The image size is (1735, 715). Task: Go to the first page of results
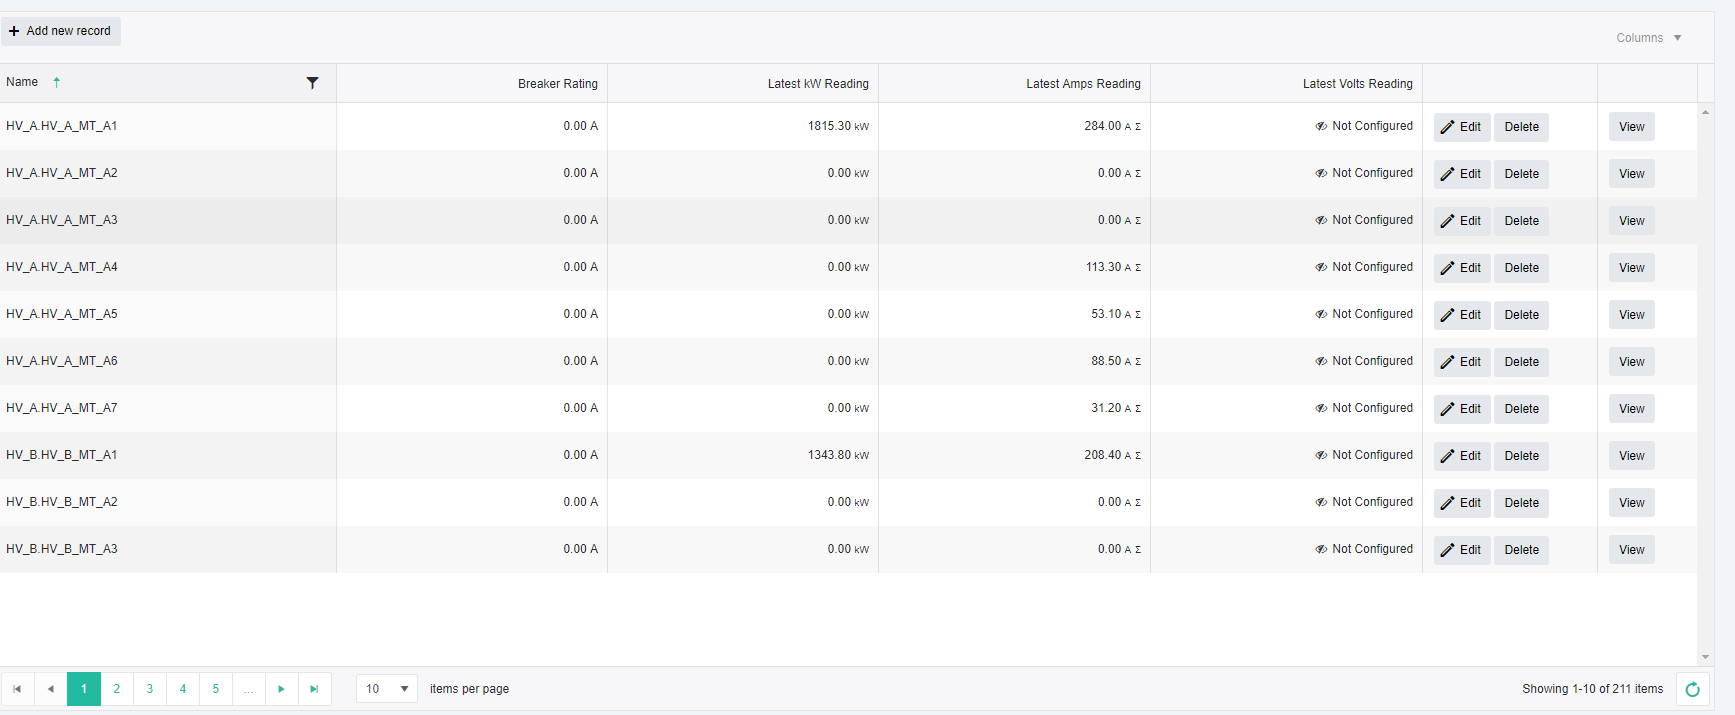[x=17, y=689]
